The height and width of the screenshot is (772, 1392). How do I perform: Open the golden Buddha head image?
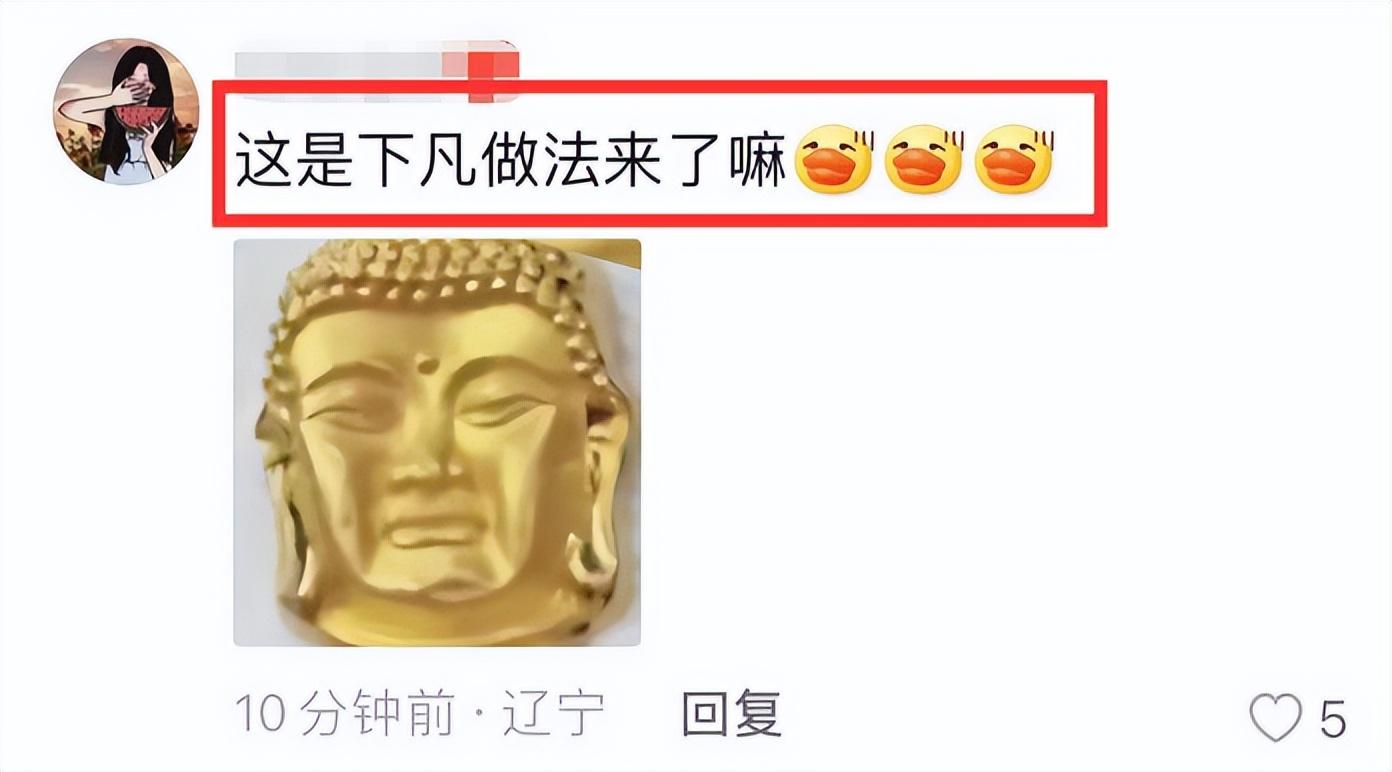click(437, 442)
